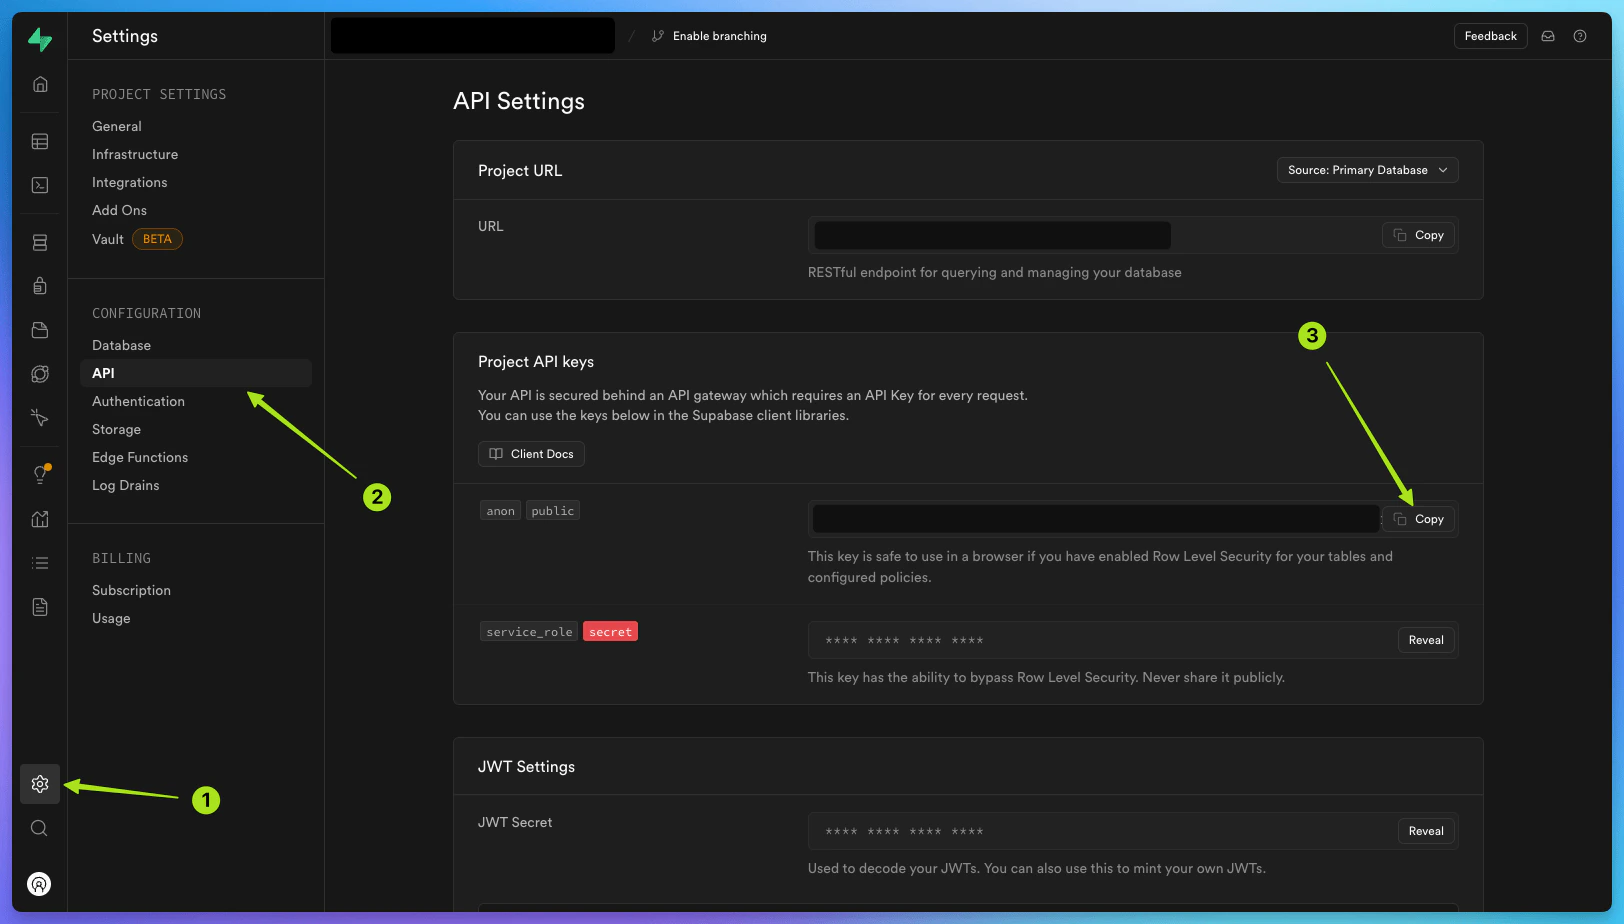
Task: Reveal the service_role secret key
Action: point(1425,639)
